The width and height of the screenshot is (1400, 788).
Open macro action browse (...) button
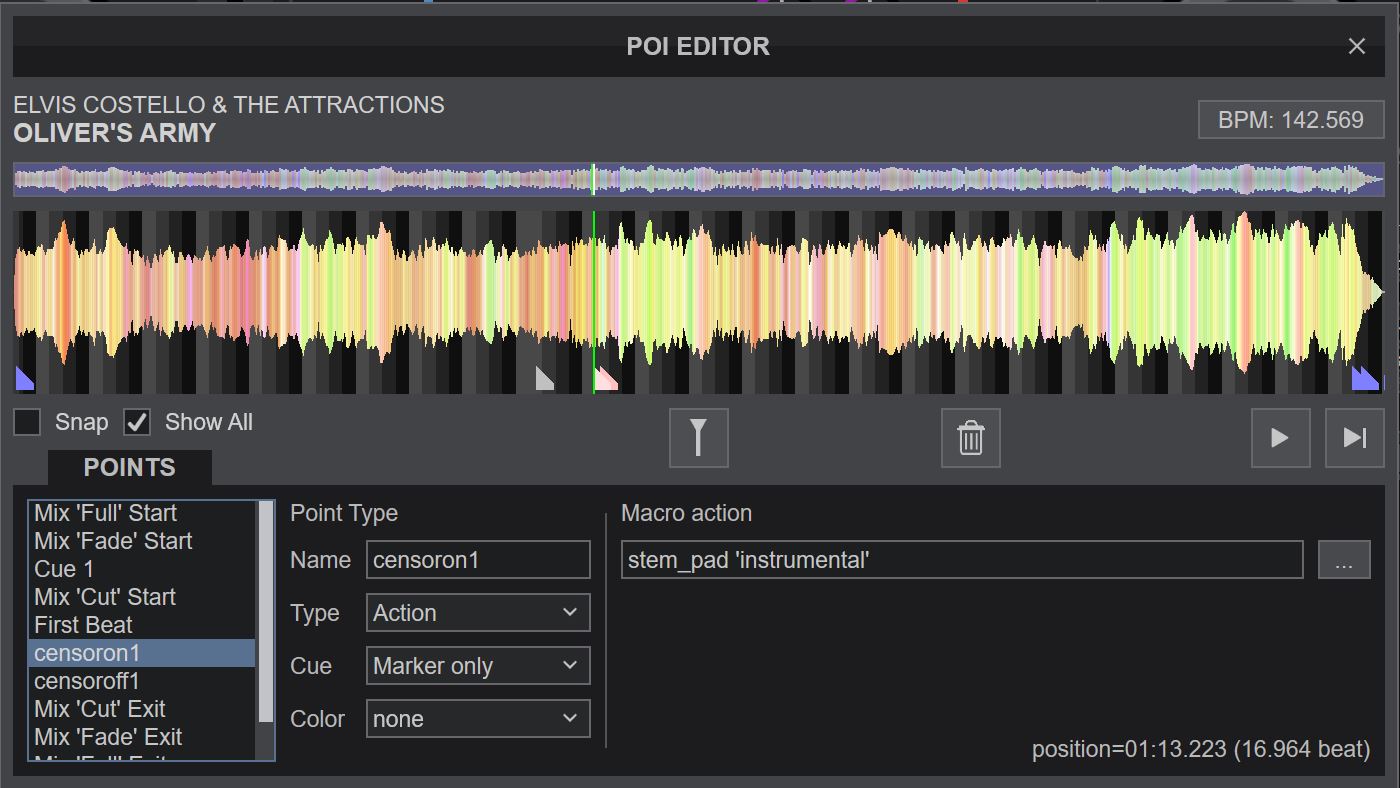point(1344,560)
